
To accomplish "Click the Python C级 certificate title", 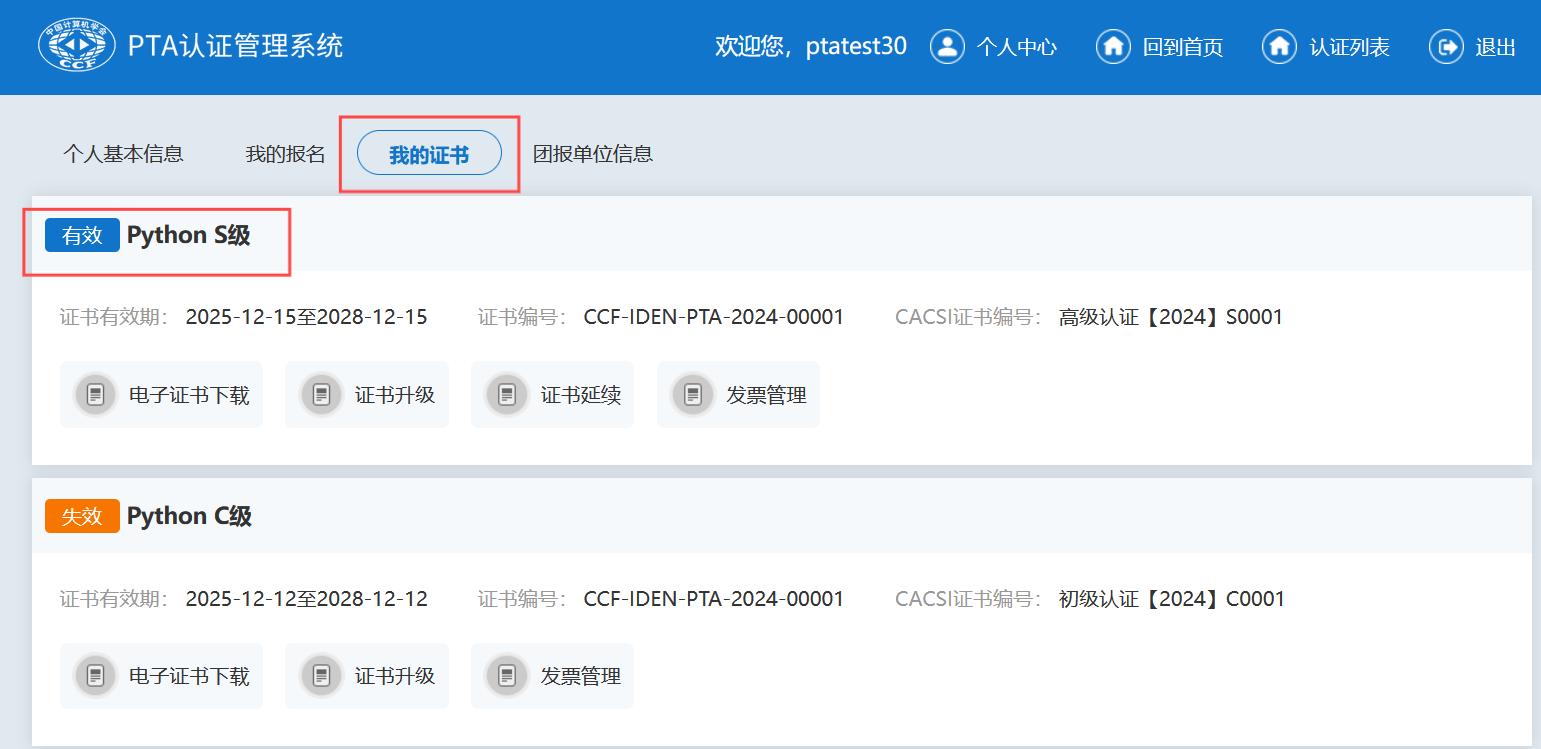I will tap(190, 516).
